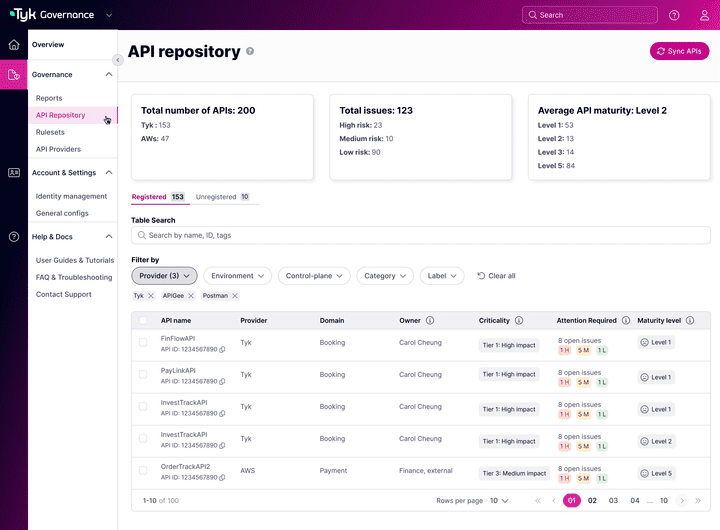The height and width of the screenshot is (530, 720).
Task: Click the Owner column info icon
Action: 430,321
